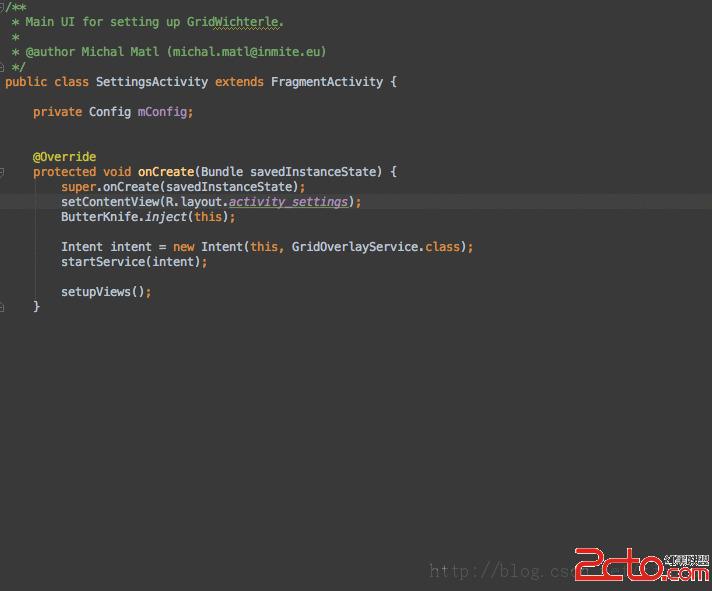Click the activity_settings resource reference
The height and width of the screenshot is (591, 712).
pyautogui.click(x=288, y=202)
